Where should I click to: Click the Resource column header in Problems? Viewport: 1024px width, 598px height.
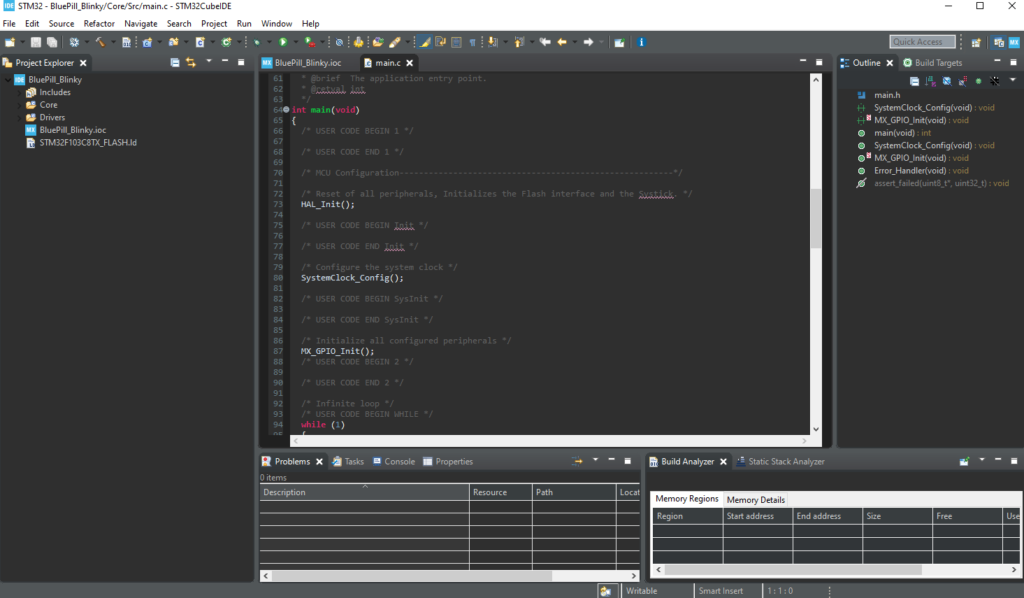[x=501, y=492]
